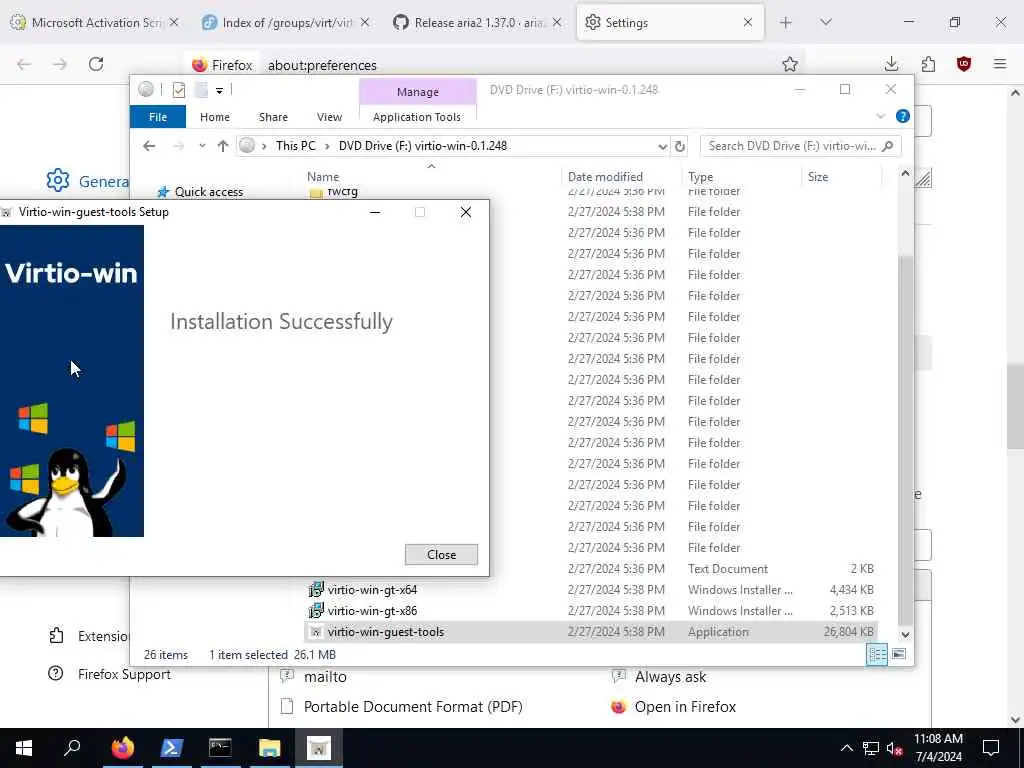Click New folder quick access toolbar icon
Image resolution: width=1024 pixels, height=768 pixels.
coord(201,90)
